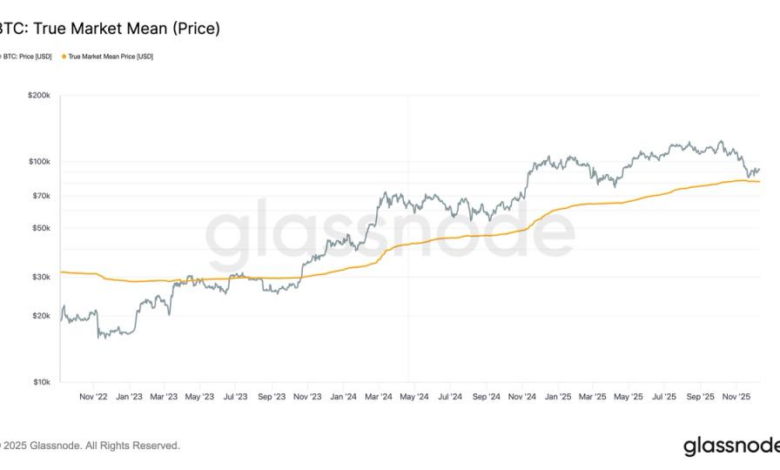Toggle the True Market Mean Price legend series
The height and width of the screenshot is (470, 780).
(x=109, y=56)
